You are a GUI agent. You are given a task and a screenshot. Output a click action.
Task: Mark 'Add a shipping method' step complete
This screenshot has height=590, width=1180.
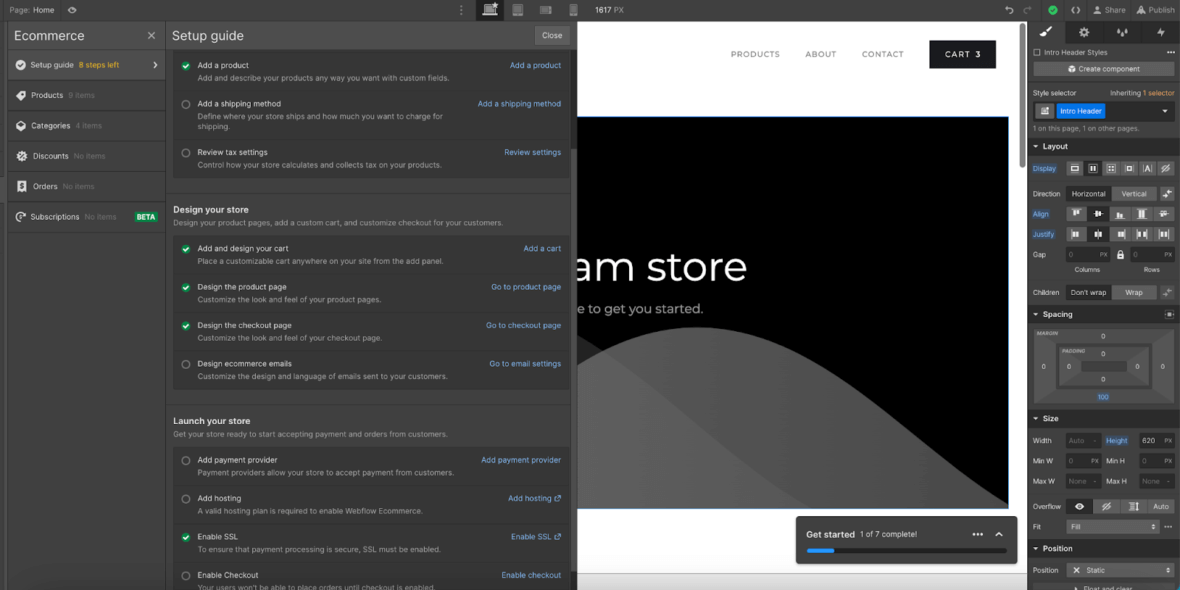coord(186,105)
